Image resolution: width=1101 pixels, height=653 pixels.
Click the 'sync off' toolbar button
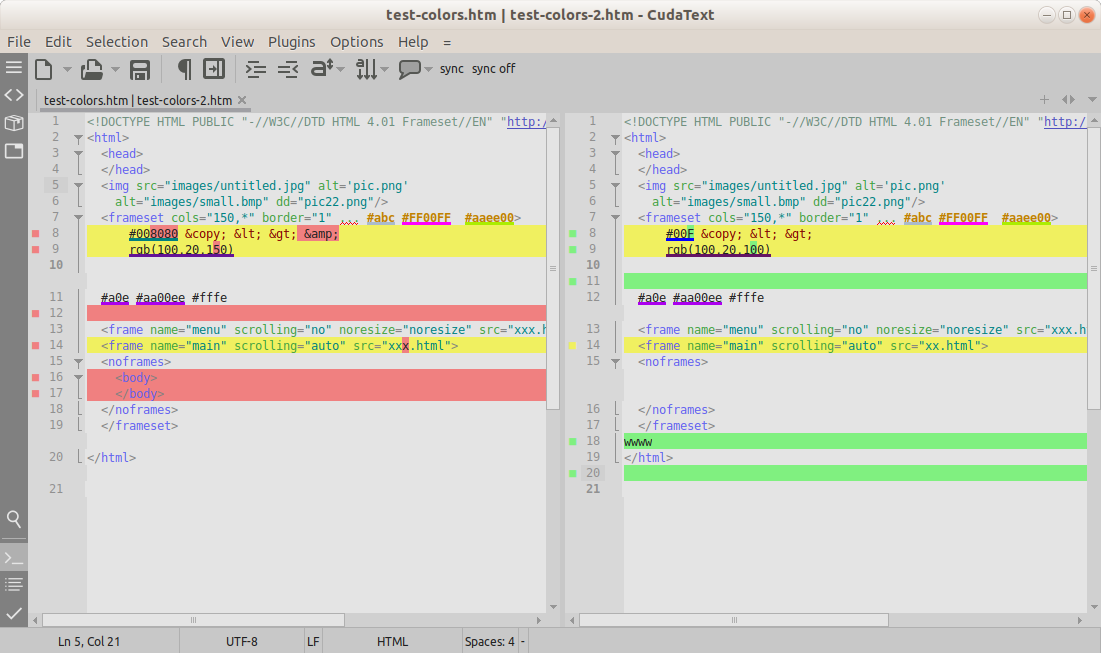coord(493,69)
